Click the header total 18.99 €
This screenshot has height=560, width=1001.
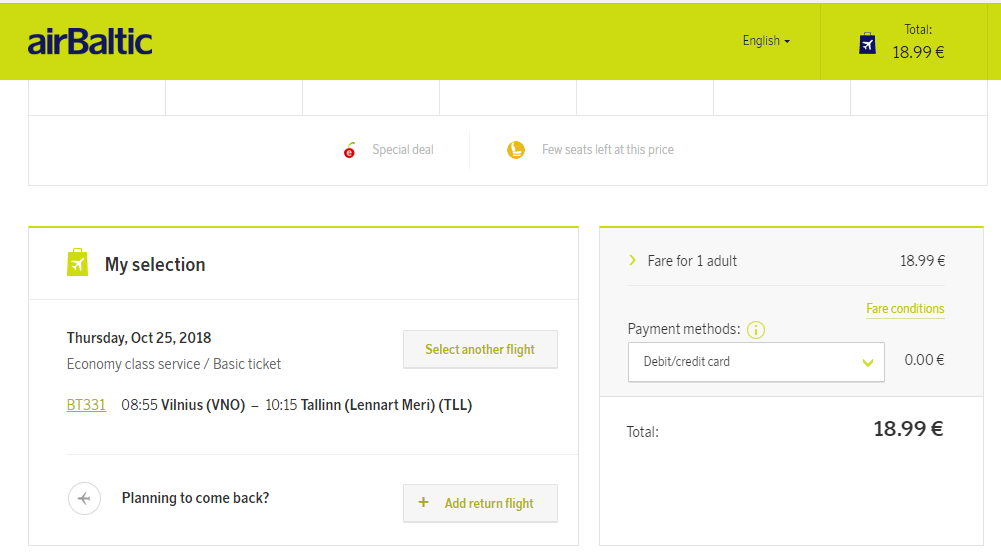[918, 52]
